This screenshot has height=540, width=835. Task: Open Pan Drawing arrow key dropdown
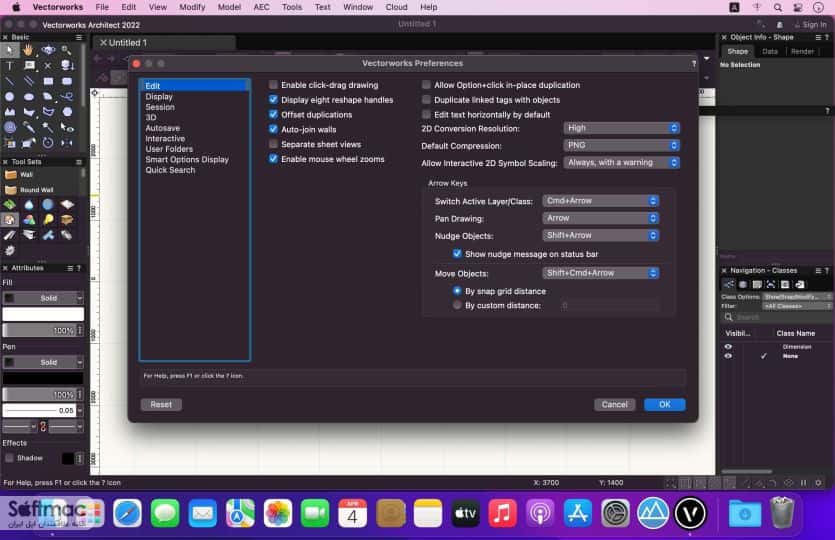pyautogui.click(x=601, y=218)
